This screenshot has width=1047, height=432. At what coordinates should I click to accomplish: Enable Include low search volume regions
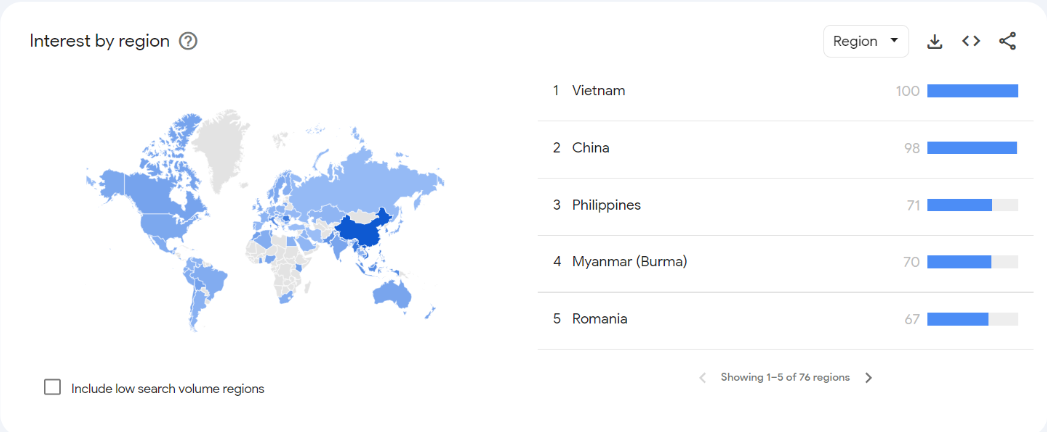point(52,387)
